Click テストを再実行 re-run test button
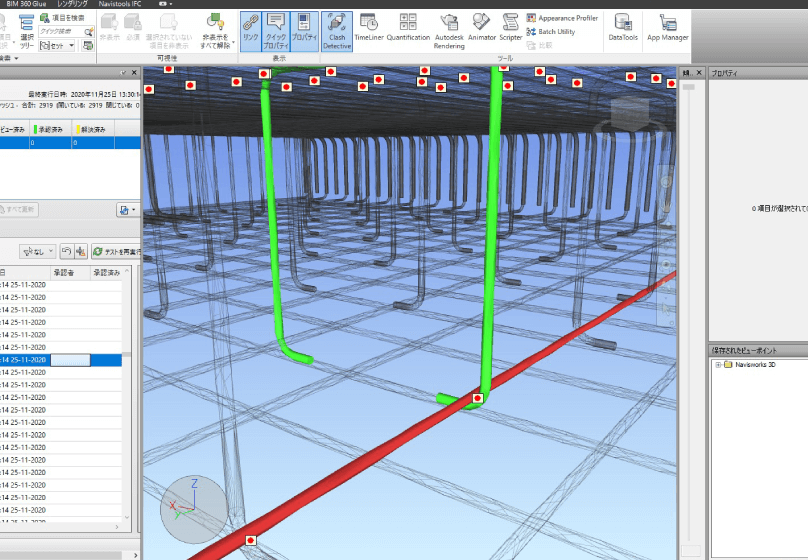This screenshot has width=808, height=560. [x=116, y=251]
